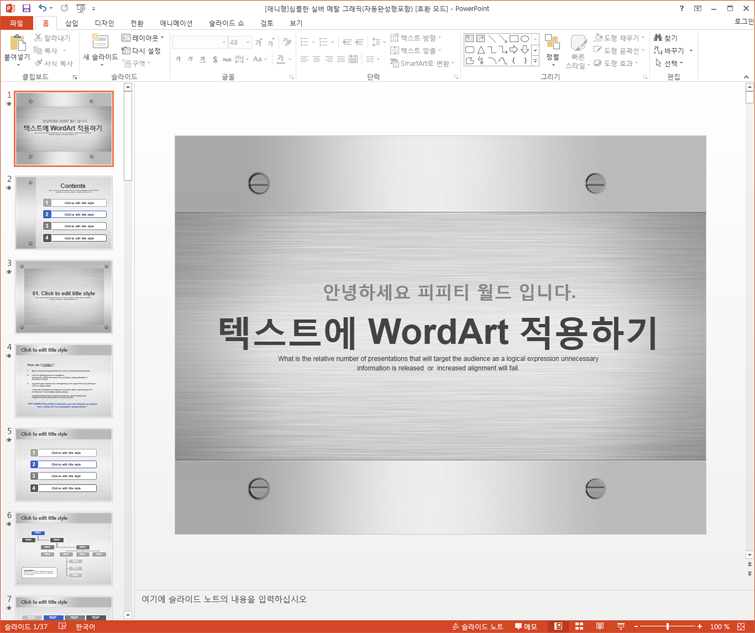Screen dimensions: 755x633
Task: Toggle strikethrough text formatting
Action: [x=226, y=59]
